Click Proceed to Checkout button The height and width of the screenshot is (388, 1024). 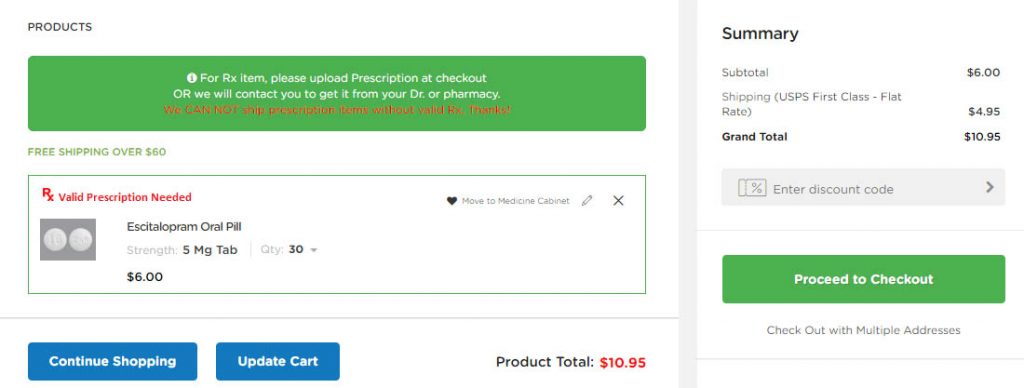tap(863, 279)
